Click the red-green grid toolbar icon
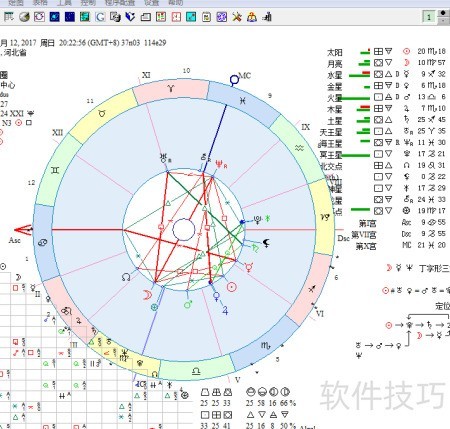Screen dimensions: 450x429 [x=161, y=17]
